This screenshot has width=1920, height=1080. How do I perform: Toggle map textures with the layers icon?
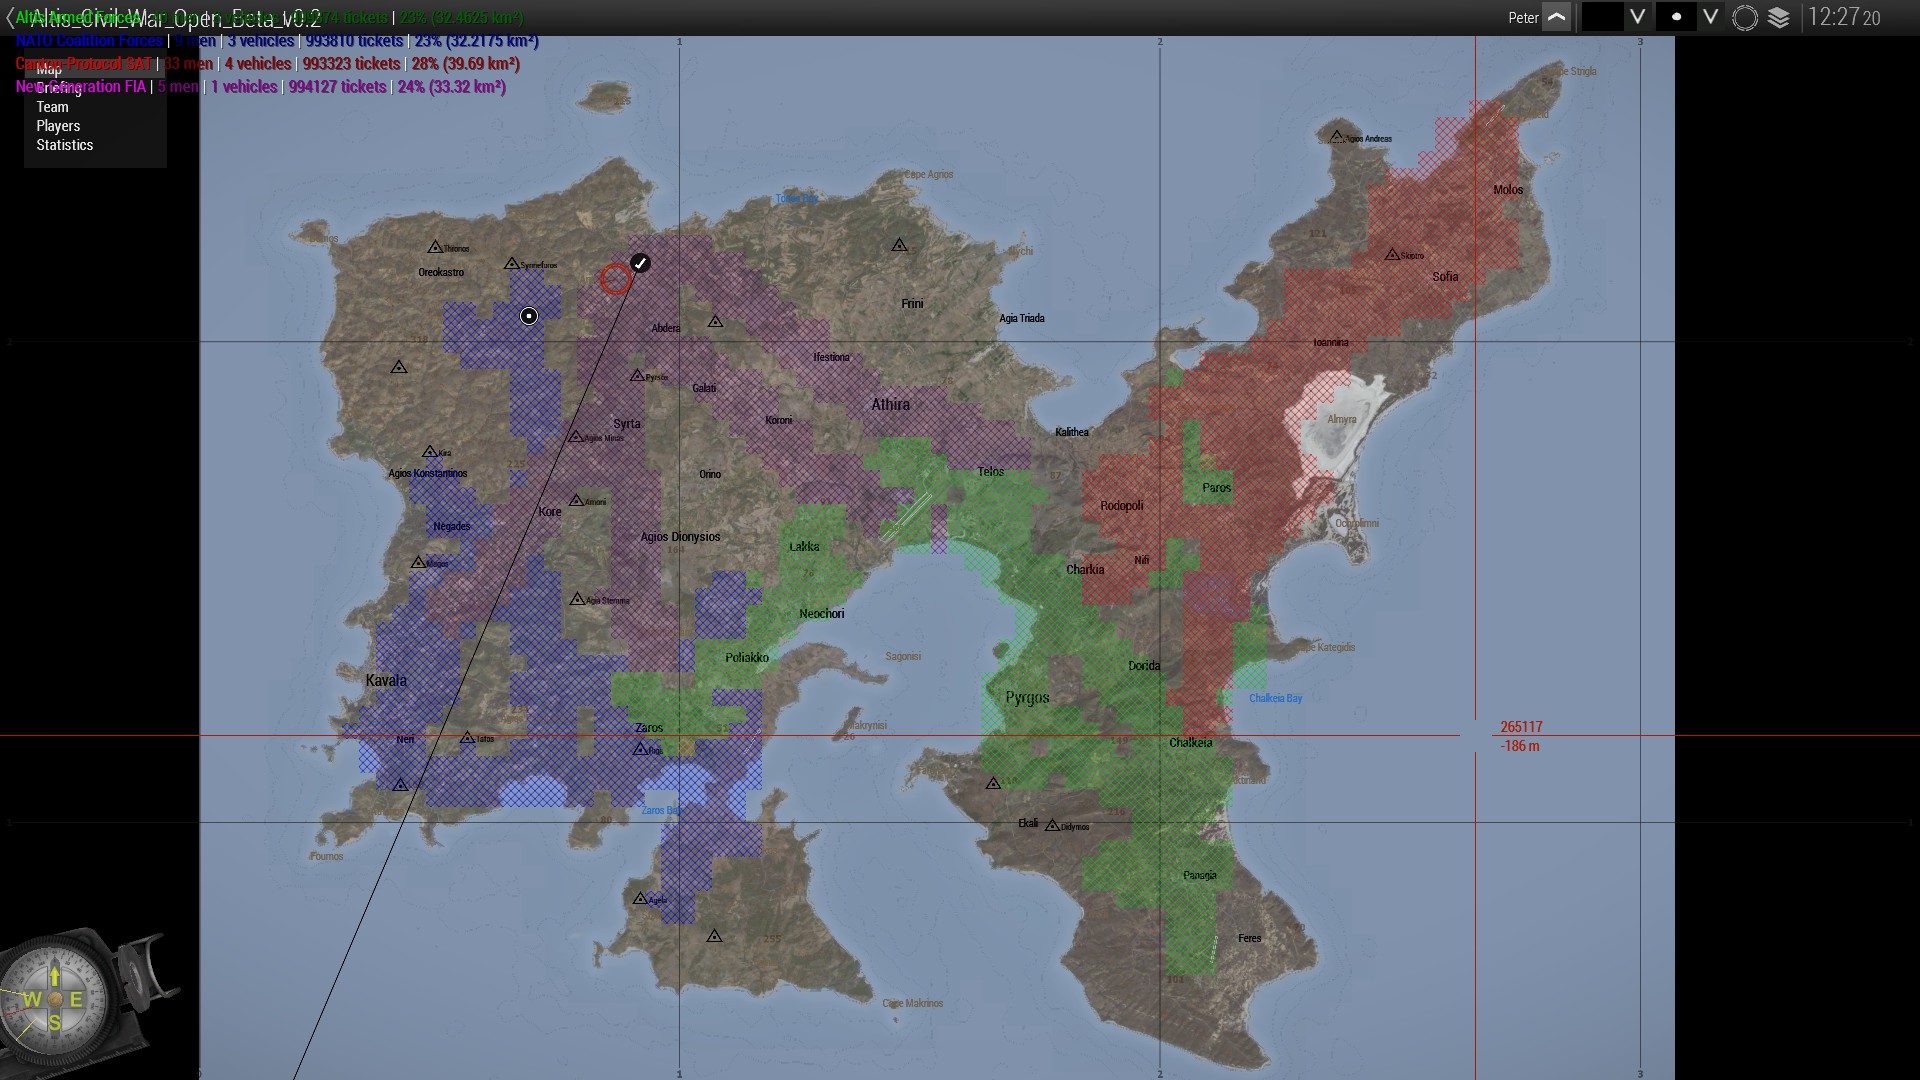tap(1779, 18)
